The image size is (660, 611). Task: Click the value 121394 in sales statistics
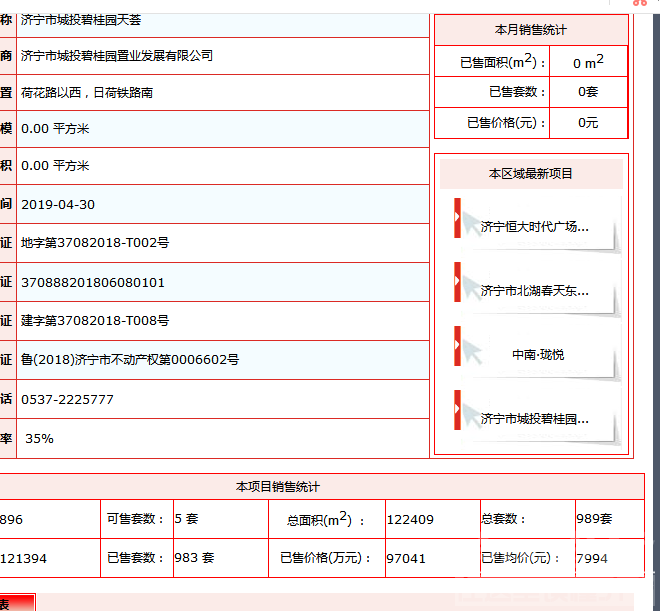coord(24,559)
